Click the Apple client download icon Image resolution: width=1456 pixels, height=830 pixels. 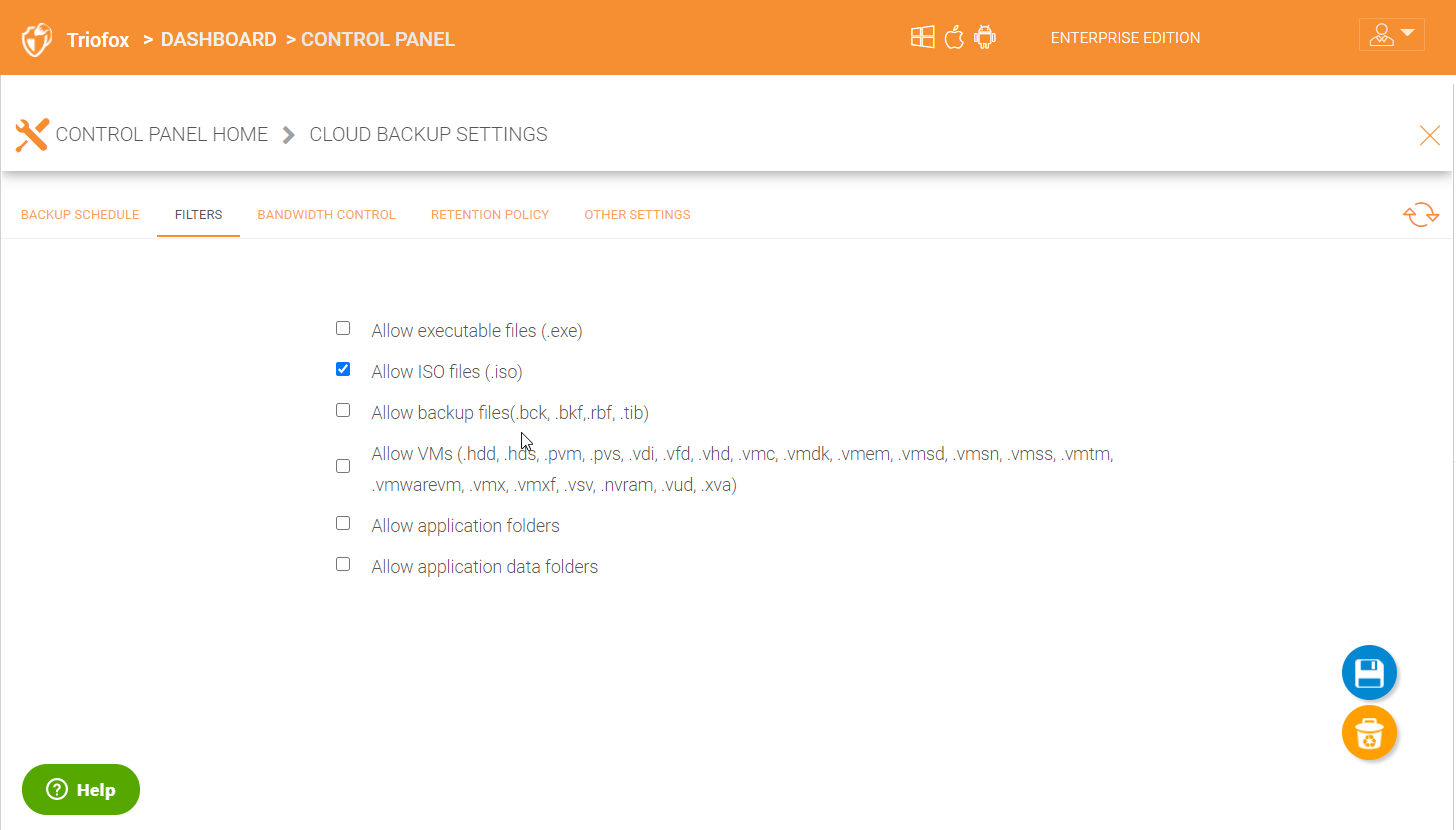pyautogui.click(x=954, y=38)
